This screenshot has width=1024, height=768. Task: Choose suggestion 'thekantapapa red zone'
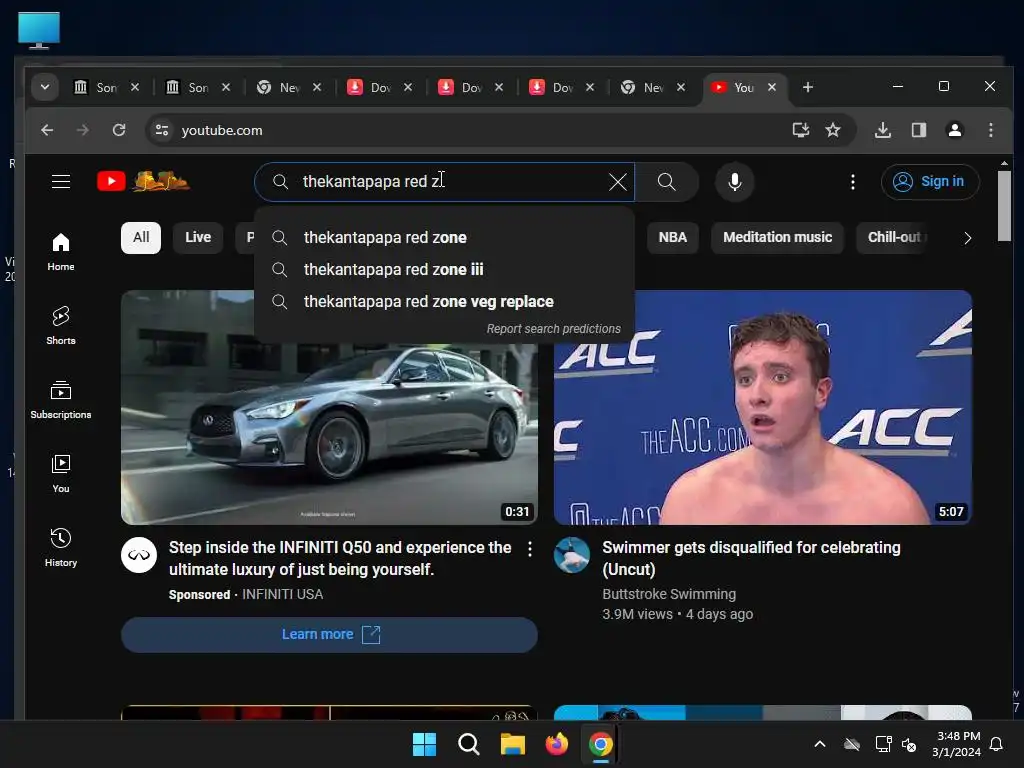click(x=444, y=238)
